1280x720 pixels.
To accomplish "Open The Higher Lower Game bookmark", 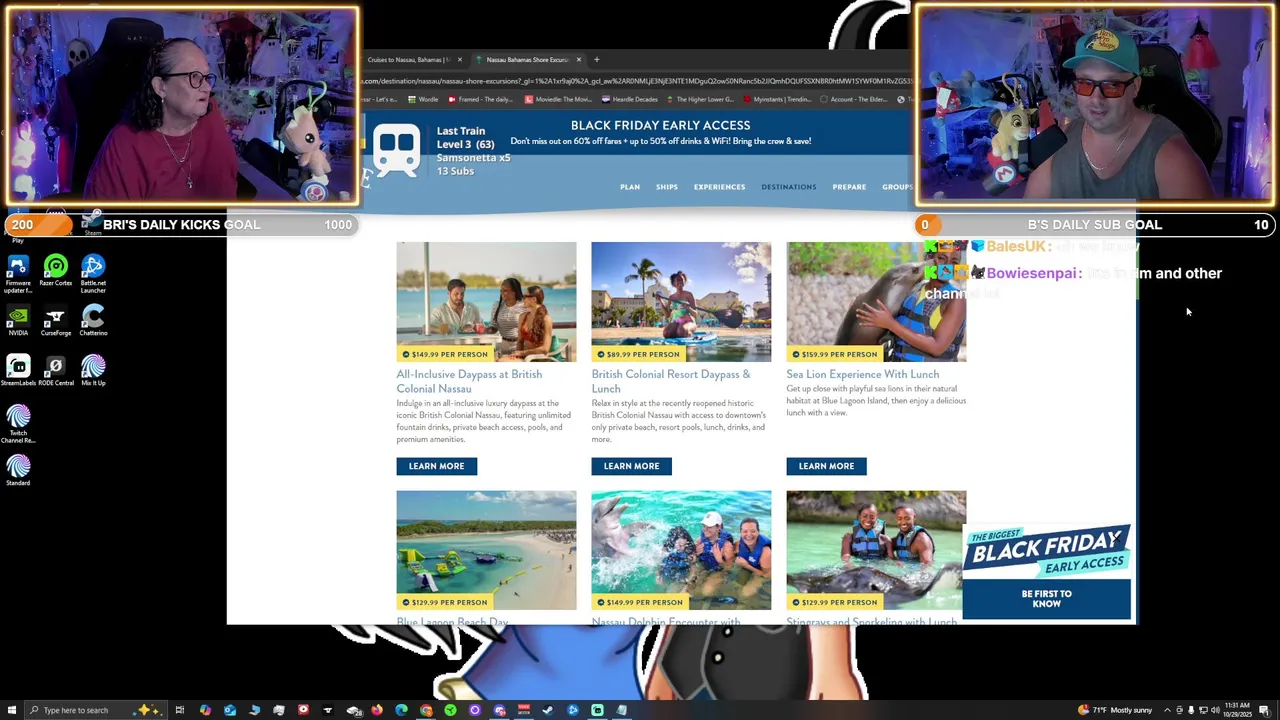I will point(700,99).
